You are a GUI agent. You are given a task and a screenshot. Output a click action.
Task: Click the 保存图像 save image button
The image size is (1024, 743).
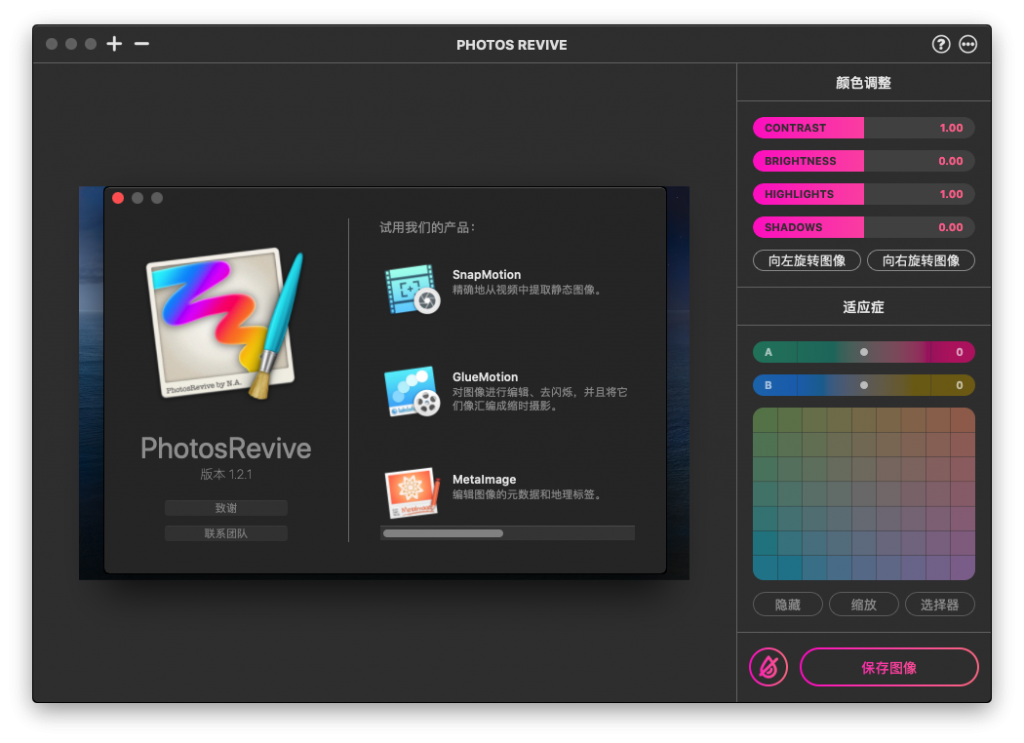(x=889, y=667)
